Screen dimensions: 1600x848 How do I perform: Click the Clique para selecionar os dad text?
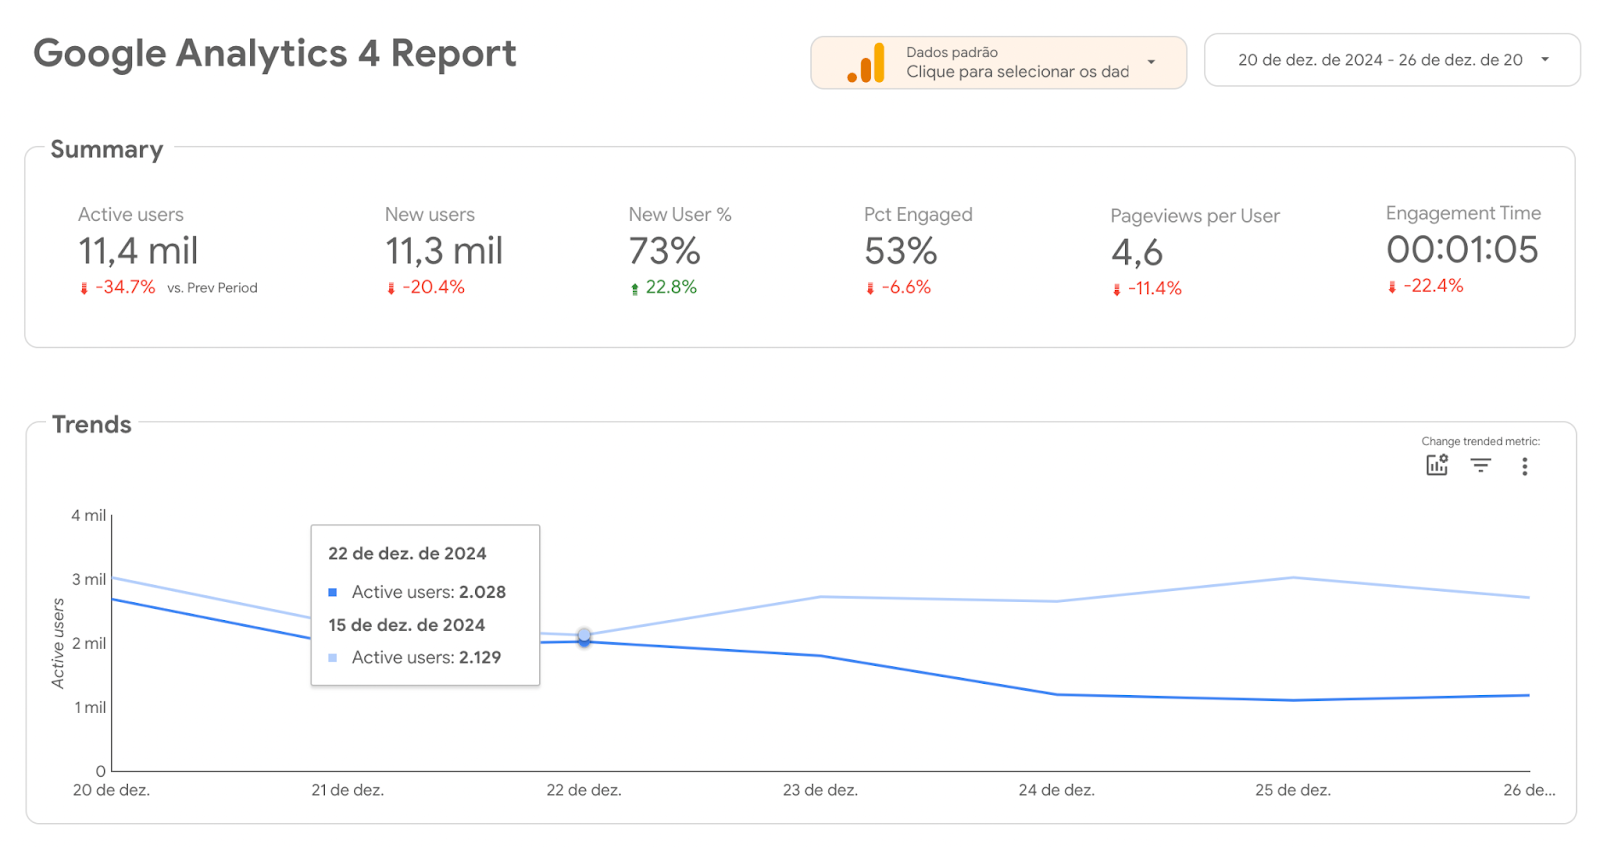click(1017, 72)
